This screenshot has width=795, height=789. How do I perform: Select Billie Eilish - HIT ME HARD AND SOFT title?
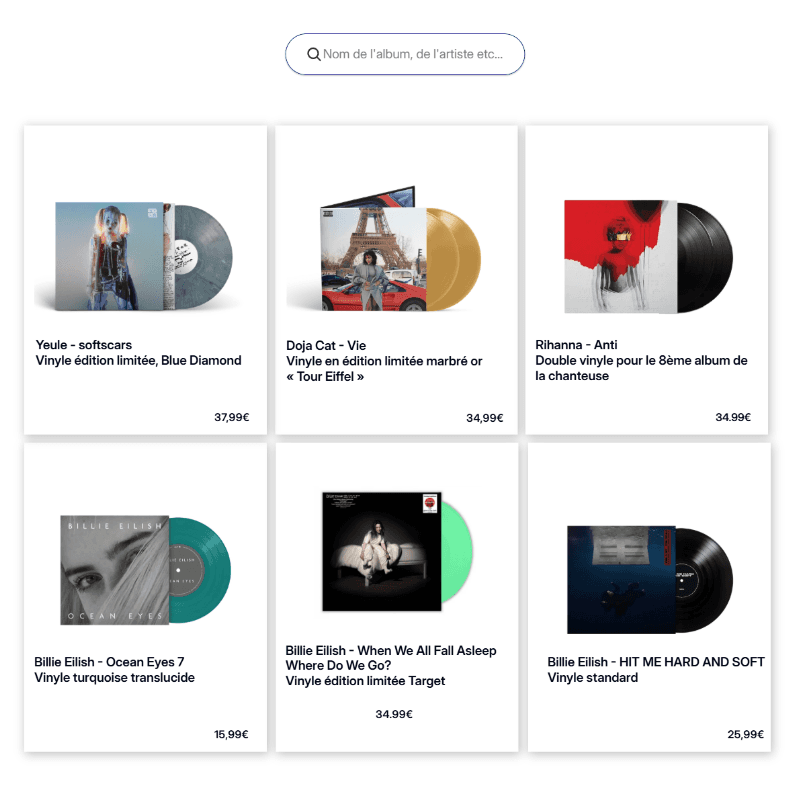pos(656,662)
